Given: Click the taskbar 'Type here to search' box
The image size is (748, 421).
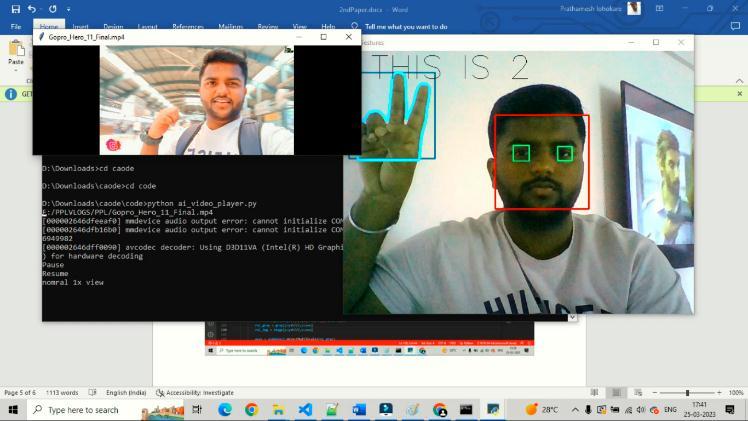Looking at the screenshot, I should [x=105, y=410].
